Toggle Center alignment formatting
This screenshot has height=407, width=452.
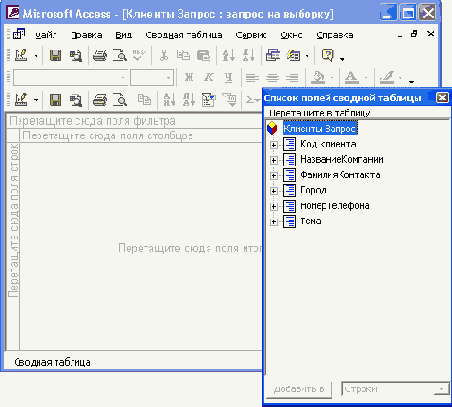[x=272, y=78]
